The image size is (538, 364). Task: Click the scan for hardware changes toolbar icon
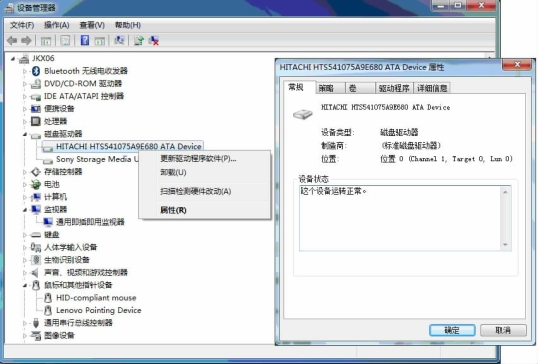[119, 40]
